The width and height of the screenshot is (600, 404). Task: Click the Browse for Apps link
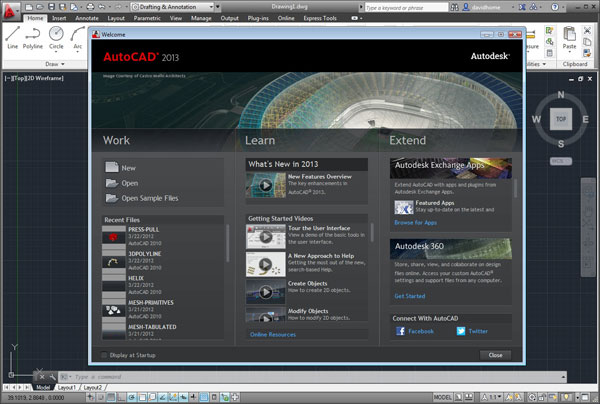tap(416, 222)
